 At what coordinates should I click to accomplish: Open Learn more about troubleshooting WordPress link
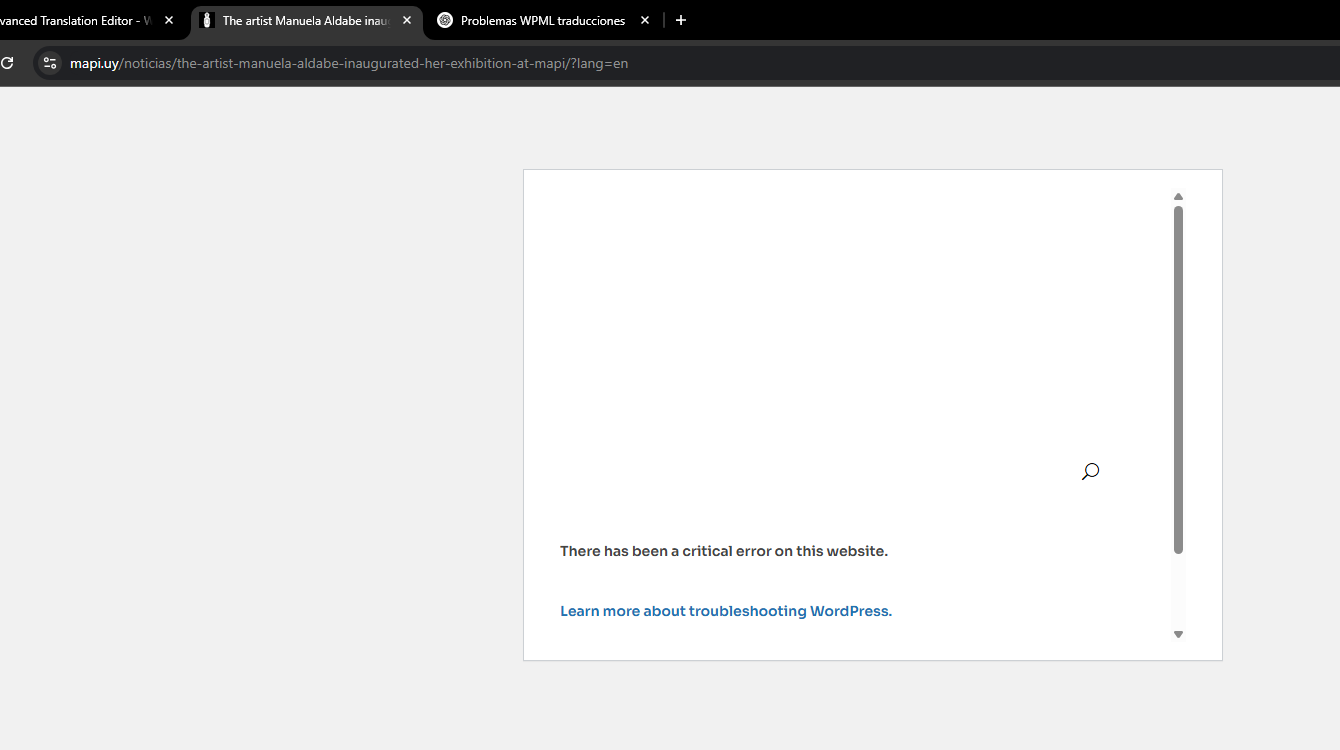[725, 611]
